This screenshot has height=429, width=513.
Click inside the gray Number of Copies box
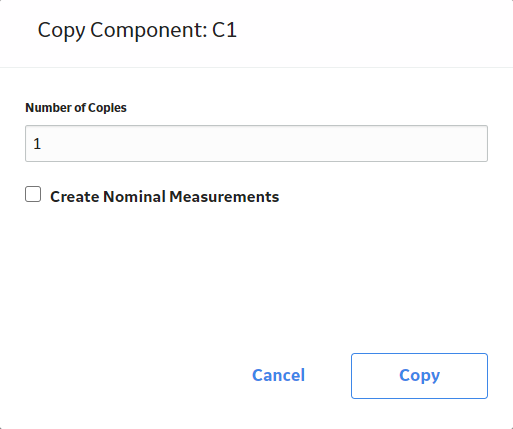point(256,144)
